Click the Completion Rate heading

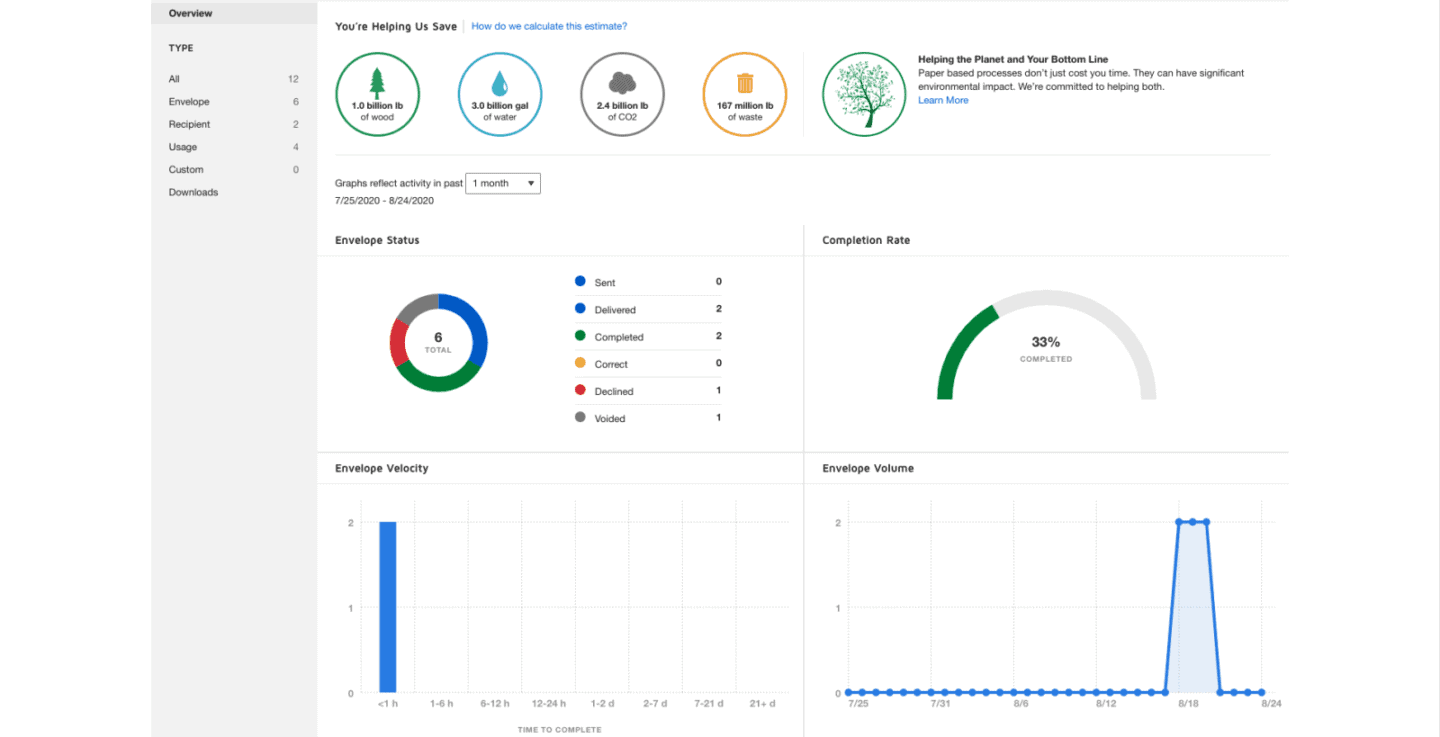click(x=866, y=241)
